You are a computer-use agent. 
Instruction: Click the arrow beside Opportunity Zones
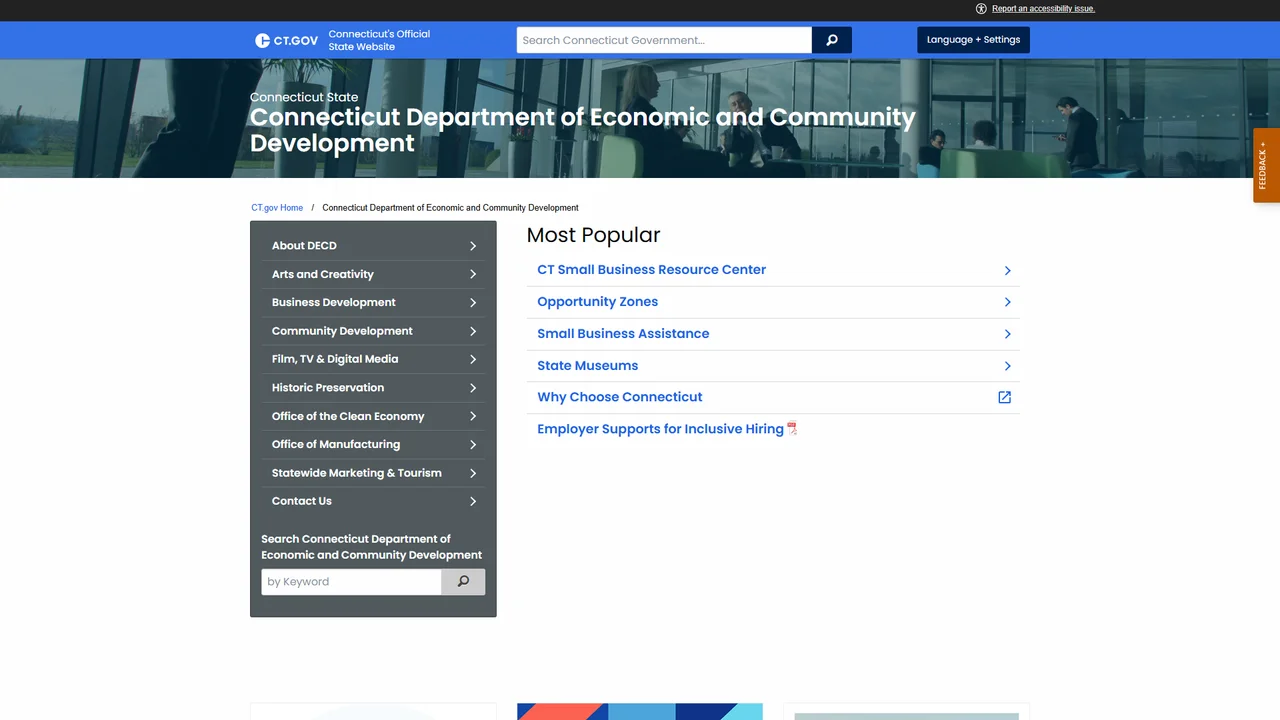1007,302
